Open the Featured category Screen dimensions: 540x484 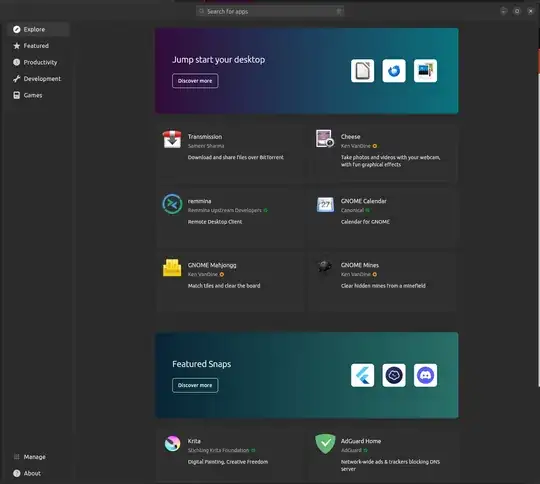(38, 46)
